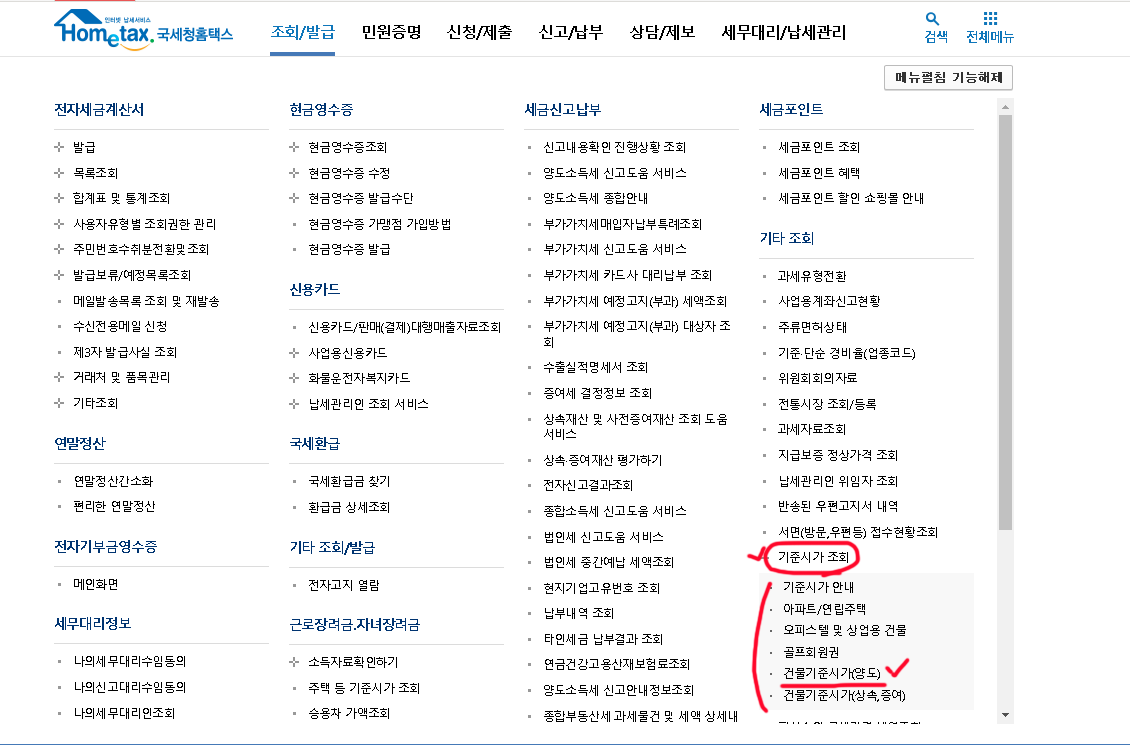1130x745 pixels.
Task: Click 전자세금계산서 section heading
Action: [x=99, y=110]
